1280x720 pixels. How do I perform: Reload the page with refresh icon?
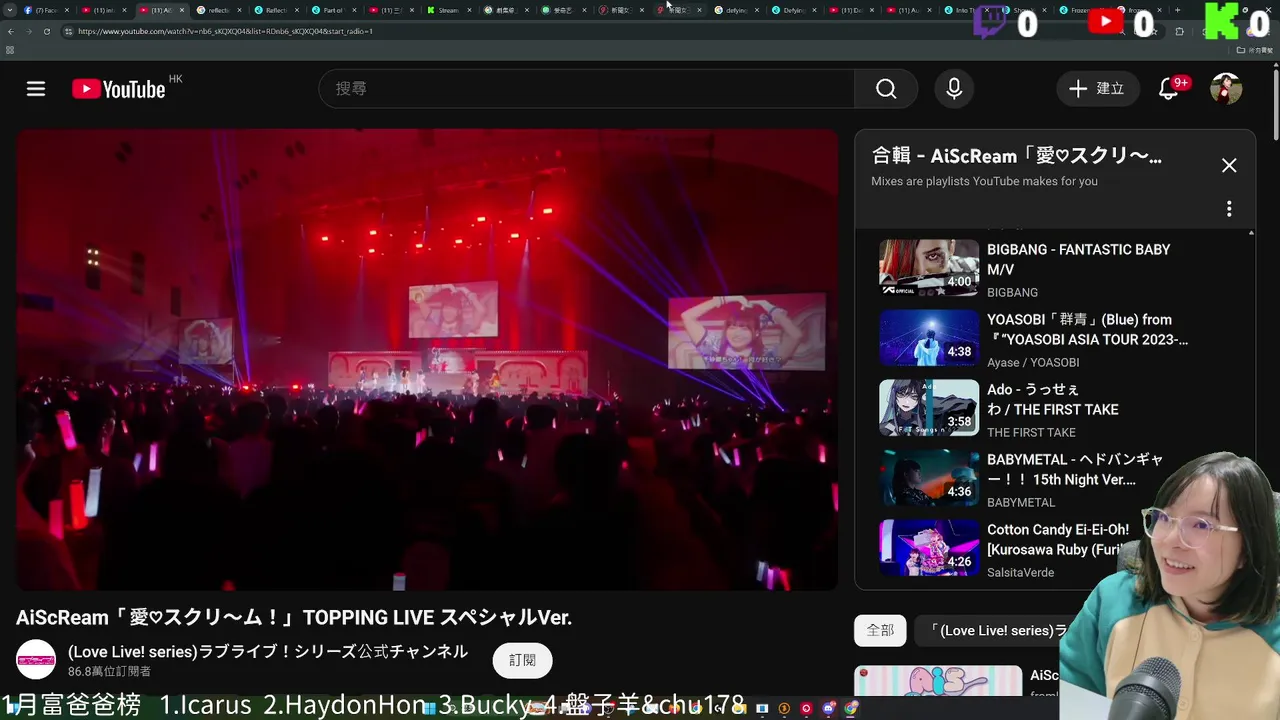click(46, 31)
